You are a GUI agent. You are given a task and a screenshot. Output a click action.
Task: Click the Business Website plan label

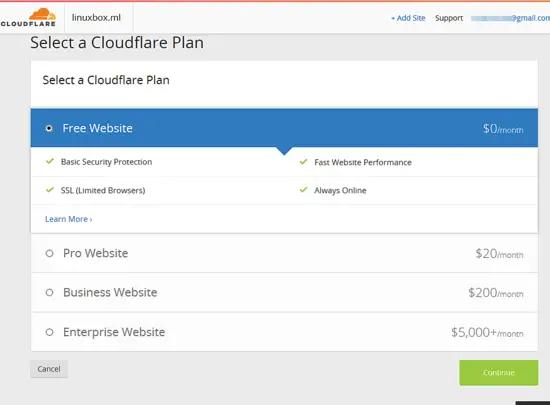click(110, 292)
